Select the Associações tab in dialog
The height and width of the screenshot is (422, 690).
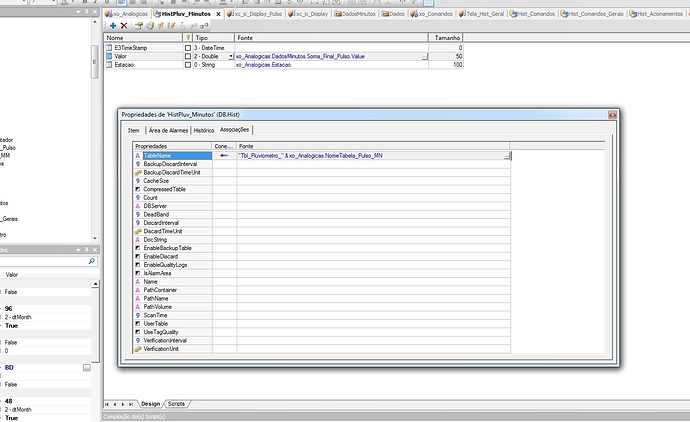click(x=235, y=129)
